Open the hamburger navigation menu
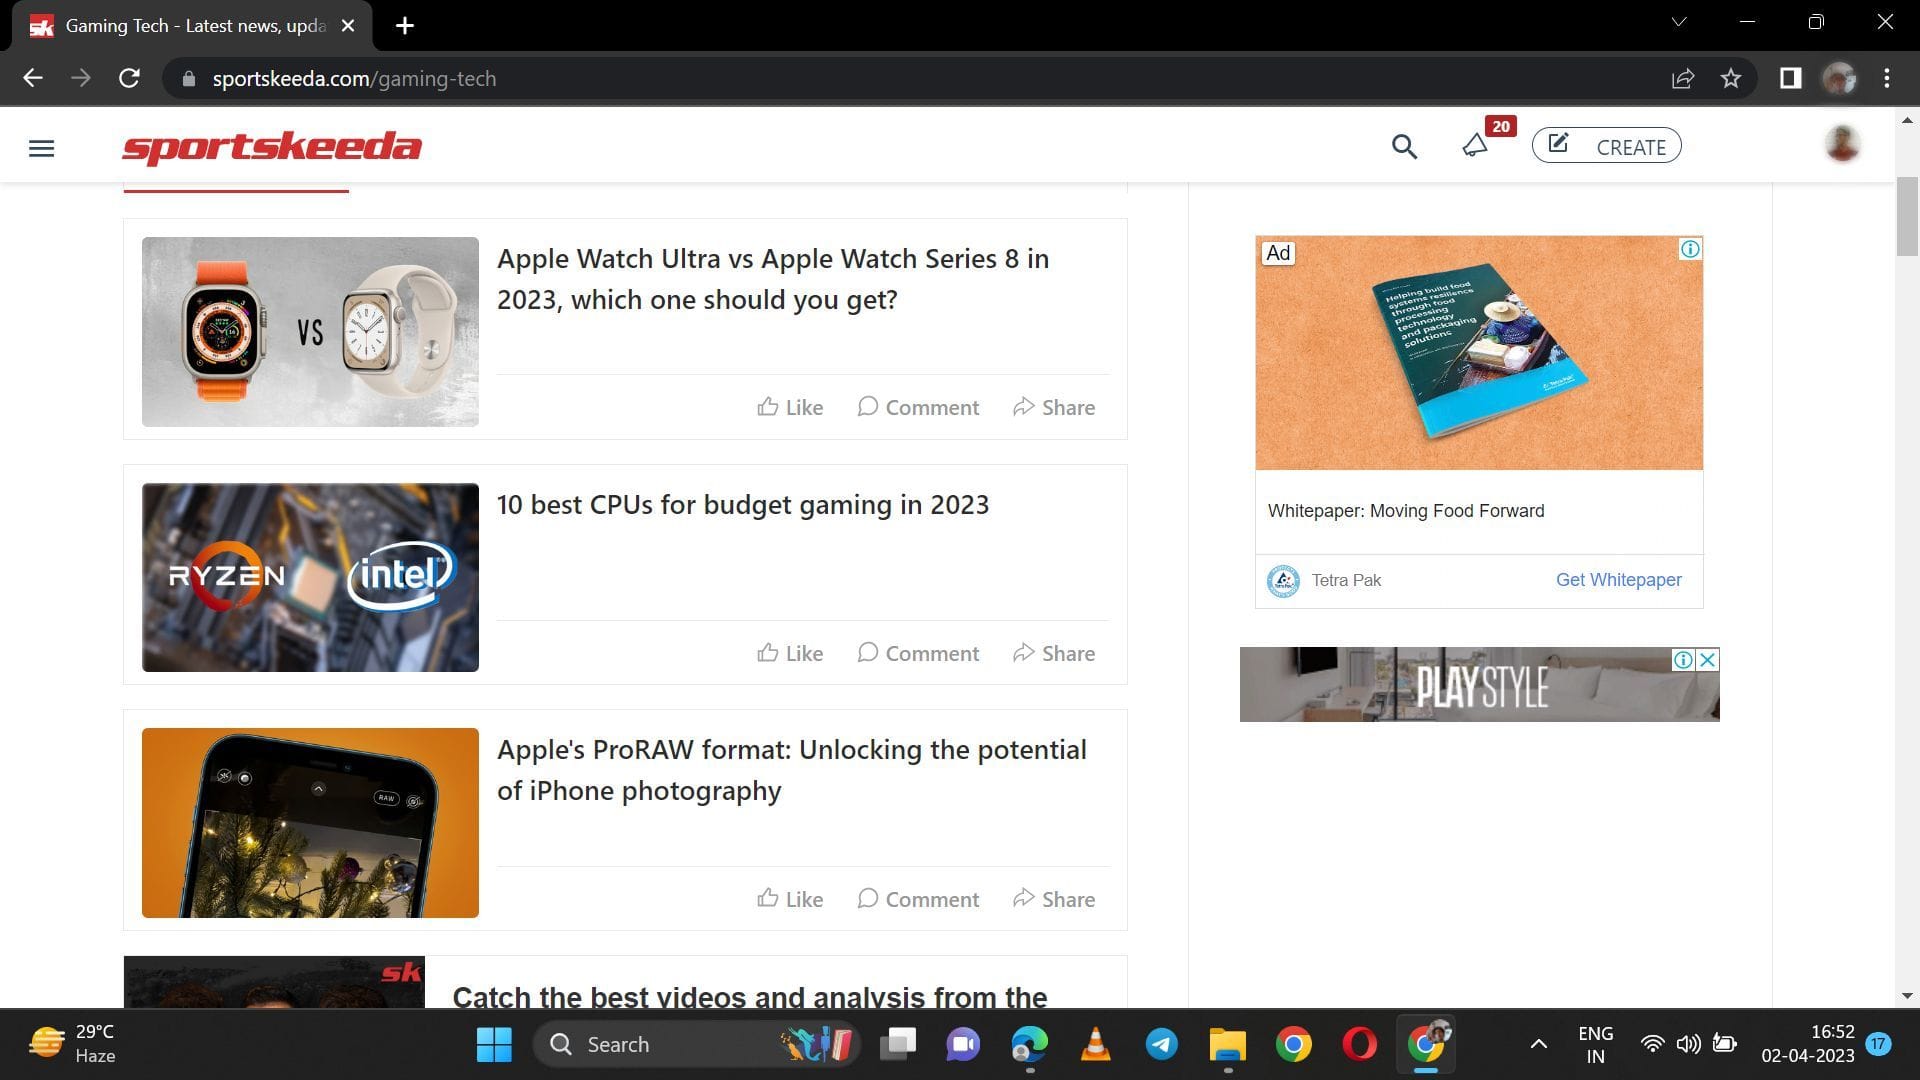1920x1080 pixels. coord(41,147)
